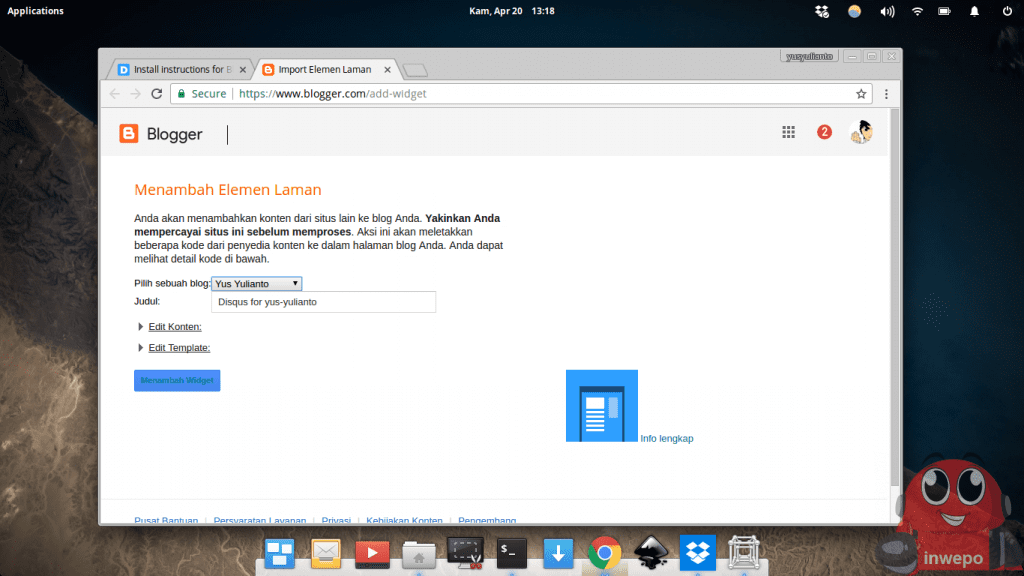This screenshot has height=576, width=1024.
Task: Open the notifications bell in panel
Action: click(974, 11)
